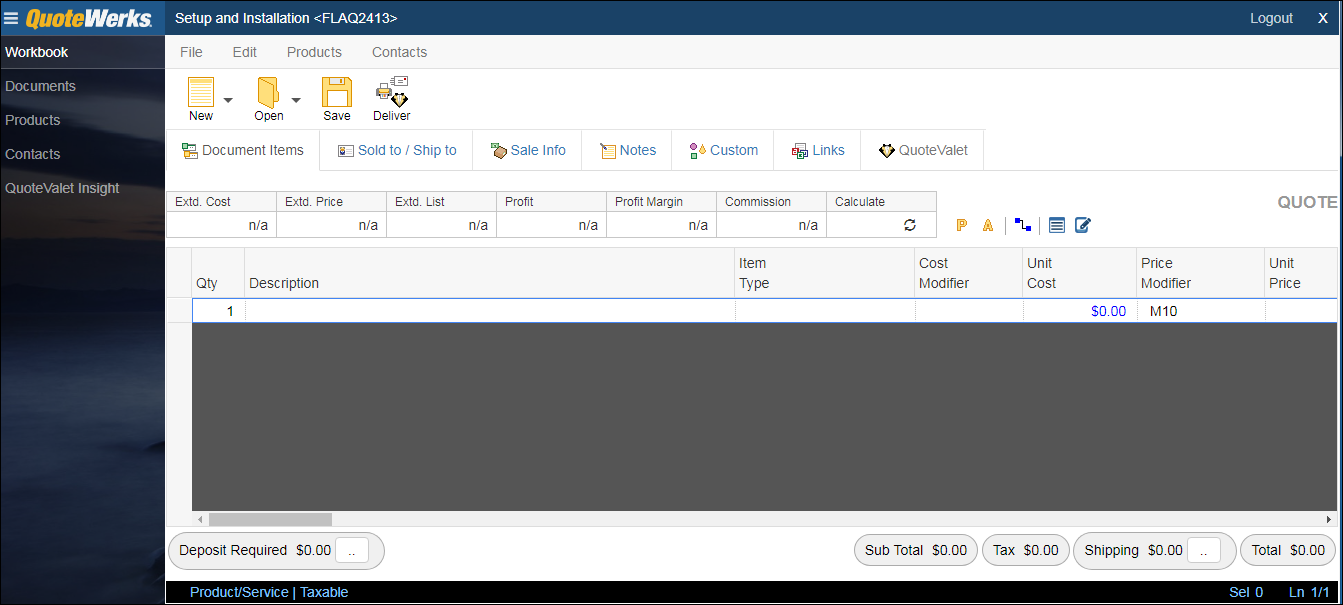This screenshot has width=1343, height=605.
Task: Click the Open folder icon
Action: [x=268, y=93]
